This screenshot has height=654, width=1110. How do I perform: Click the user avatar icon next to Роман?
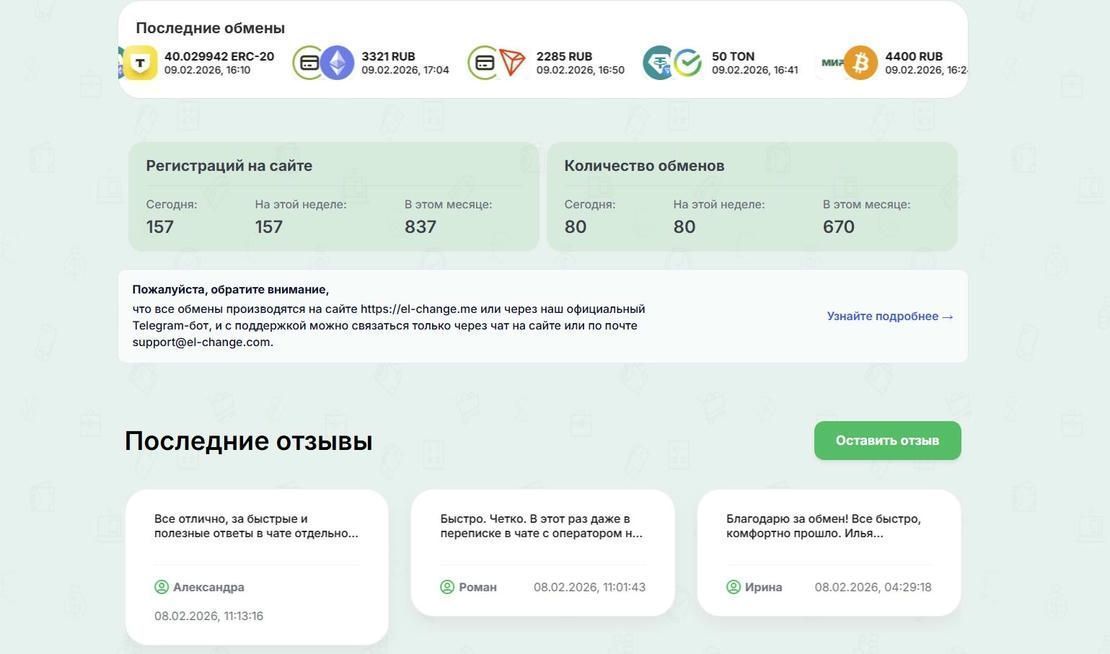(x=447, y=587)
